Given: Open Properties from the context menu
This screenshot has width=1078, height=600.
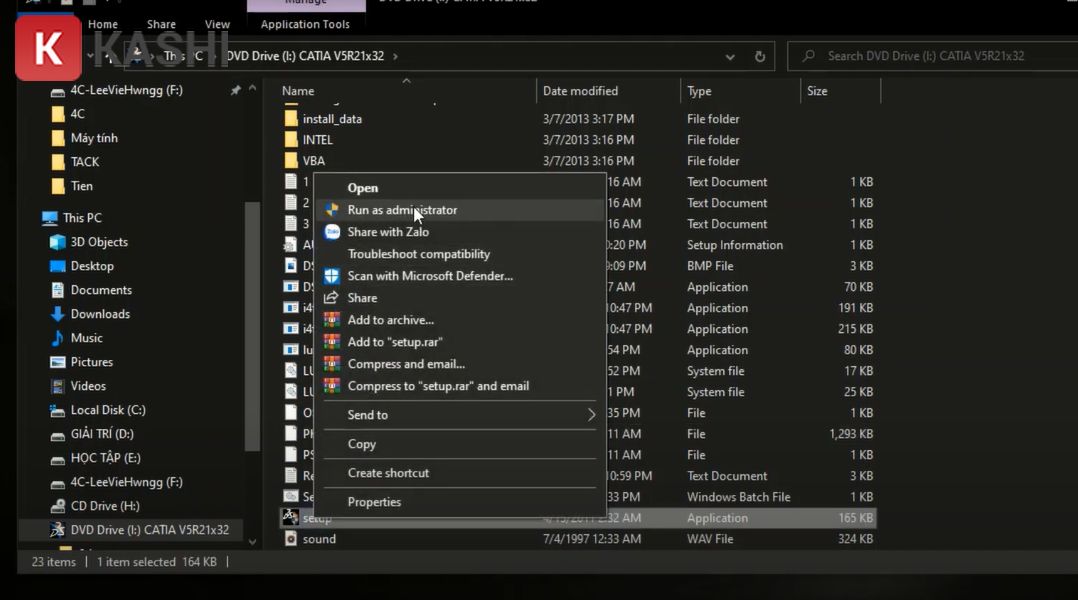Looking at the screenshot, I should 374,502.
